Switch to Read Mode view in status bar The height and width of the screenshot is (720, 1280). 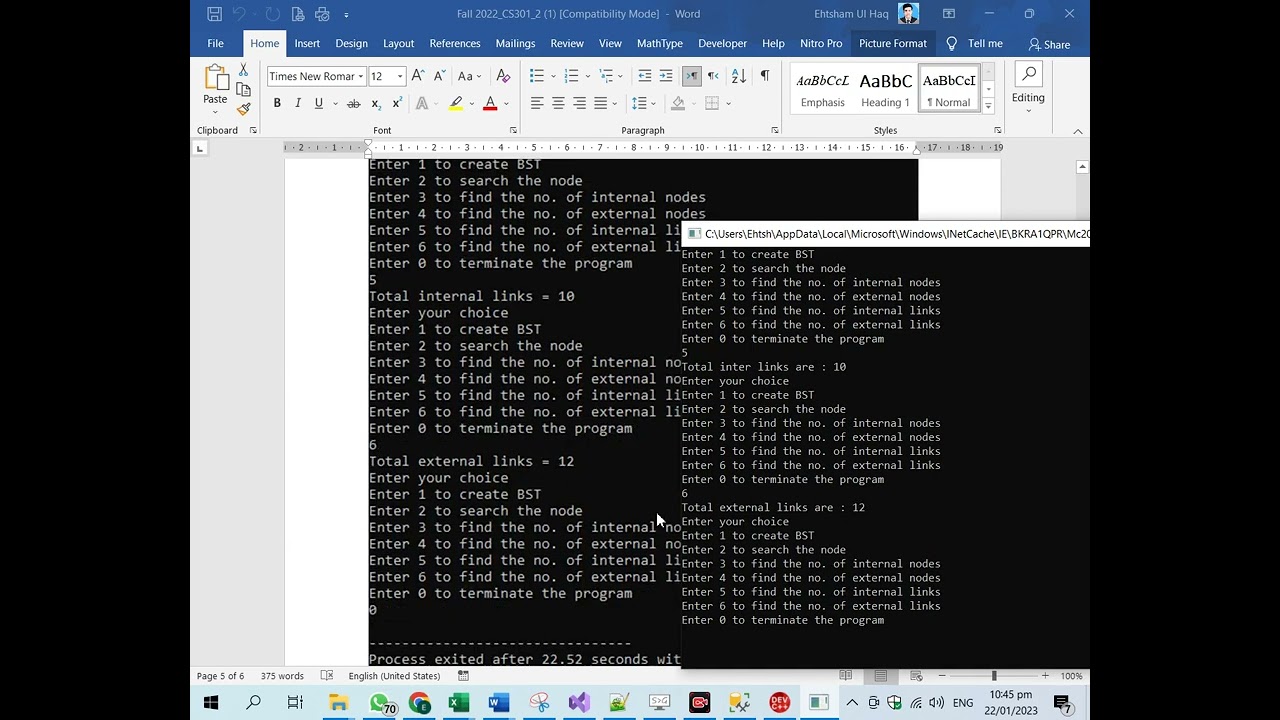[846, 676]
